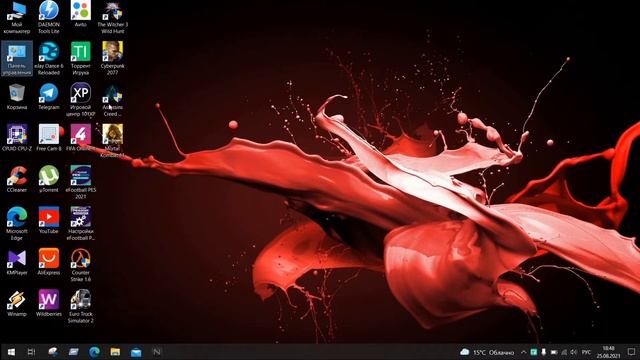Launch the Cyberpunk 2077 shortcut
This screenshot has height=360, width=640.
112,58
